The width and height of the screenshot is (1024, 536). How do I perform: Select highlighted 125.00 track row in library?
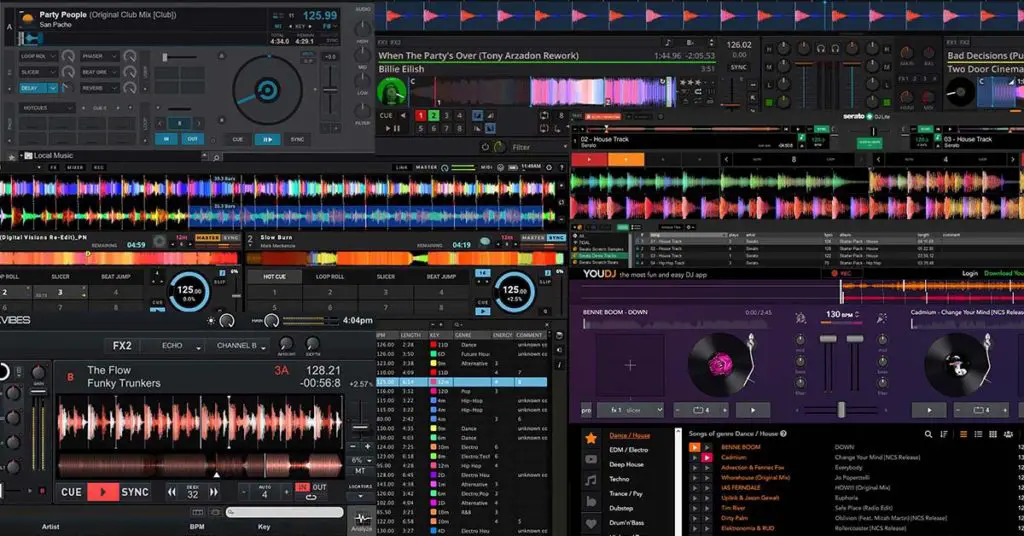[x=461, y=382]
